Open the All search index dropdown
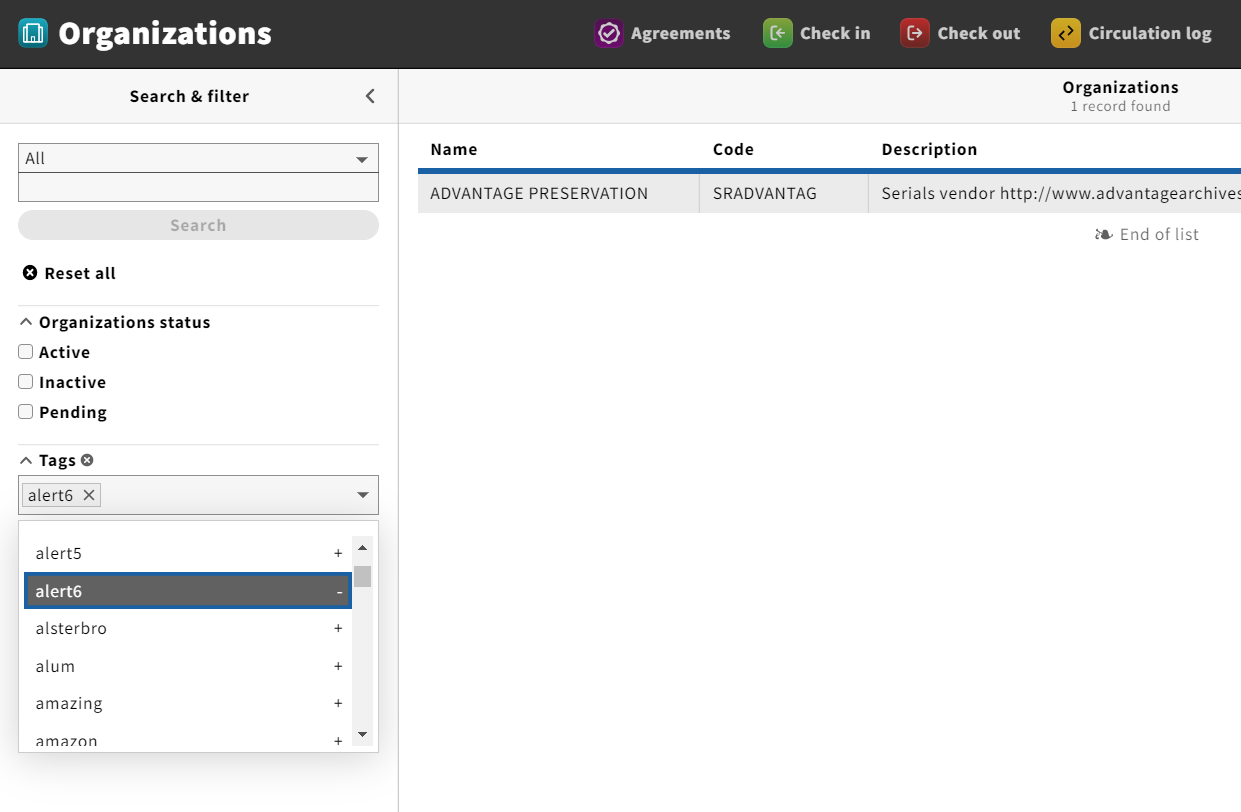Viewport: 1241px width, 812px height. (198, 158)
